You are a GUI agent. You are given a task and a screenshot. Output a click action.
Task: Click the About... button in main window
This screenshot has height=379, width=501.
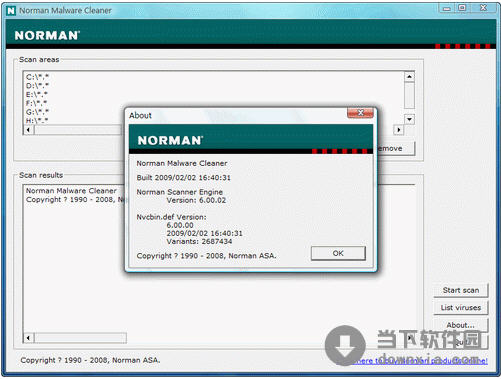tap(461, 325)
